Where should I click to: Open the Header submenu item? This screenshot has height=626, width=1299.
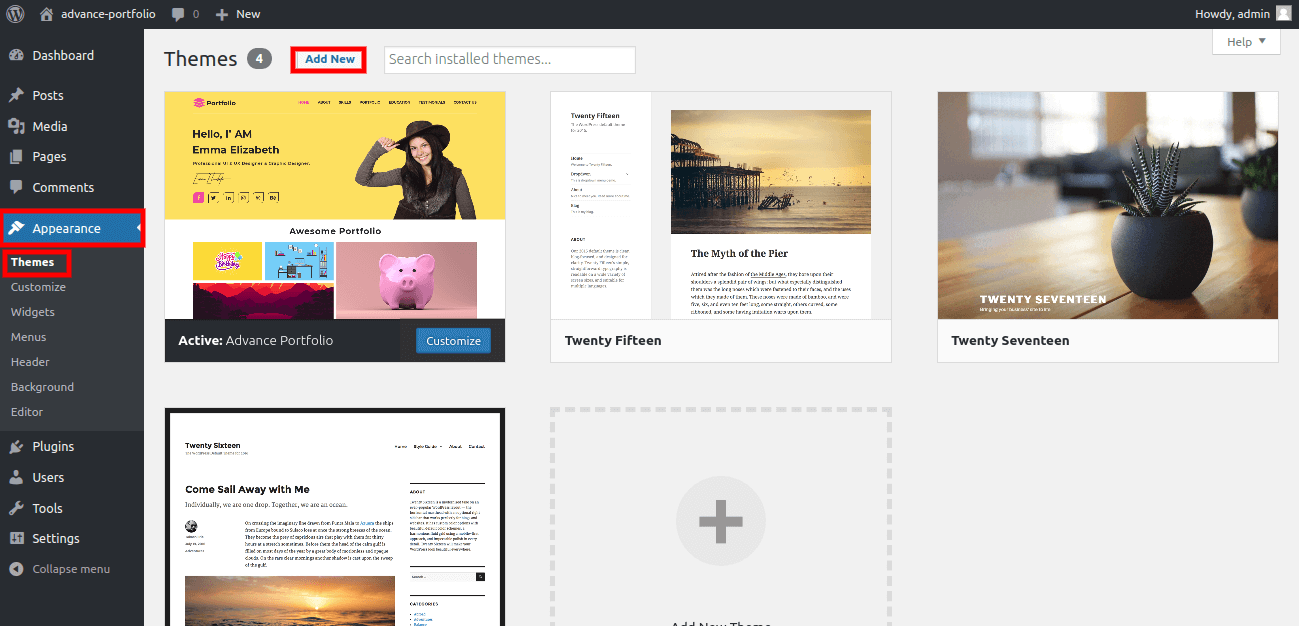(30, 362)
